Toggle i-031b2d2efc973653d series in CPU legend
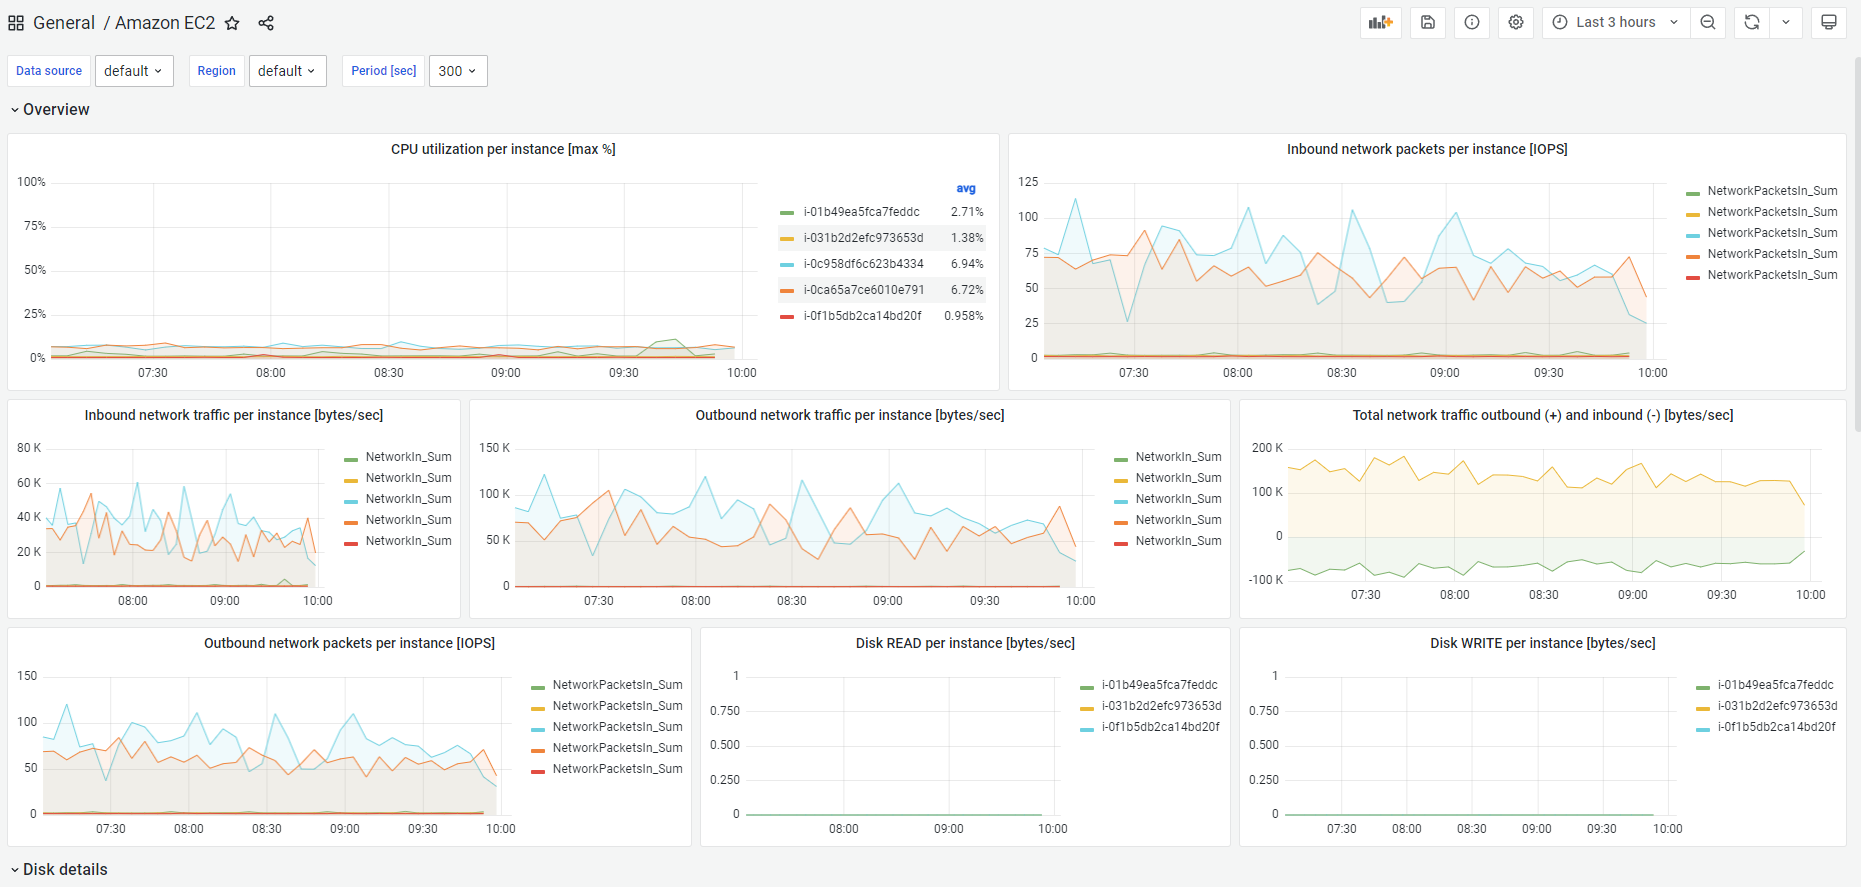This screenshot has width=1861, height=887. pos(864,238)
